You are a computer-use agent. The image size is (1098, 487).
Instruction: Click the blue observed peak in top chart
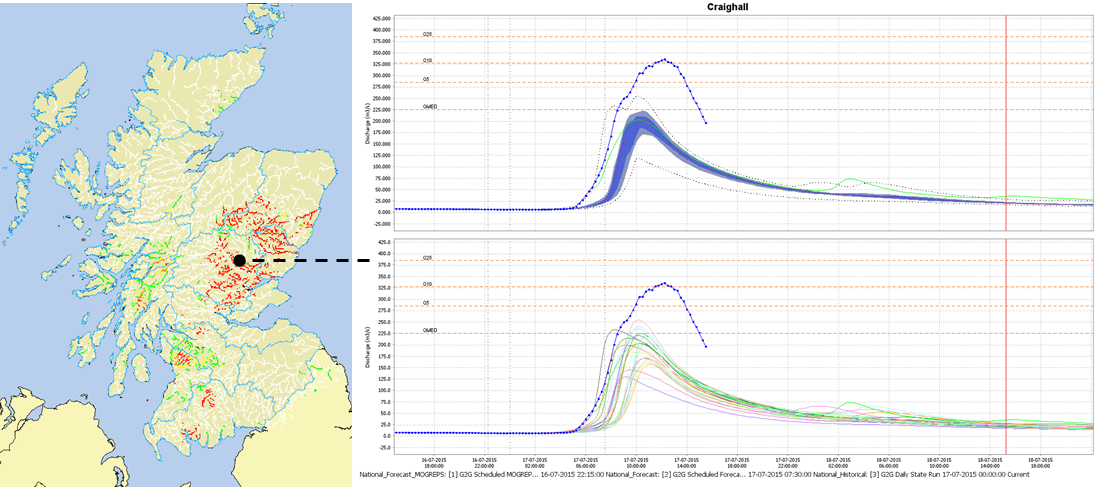pyautogui.click(x=663, y=60)
